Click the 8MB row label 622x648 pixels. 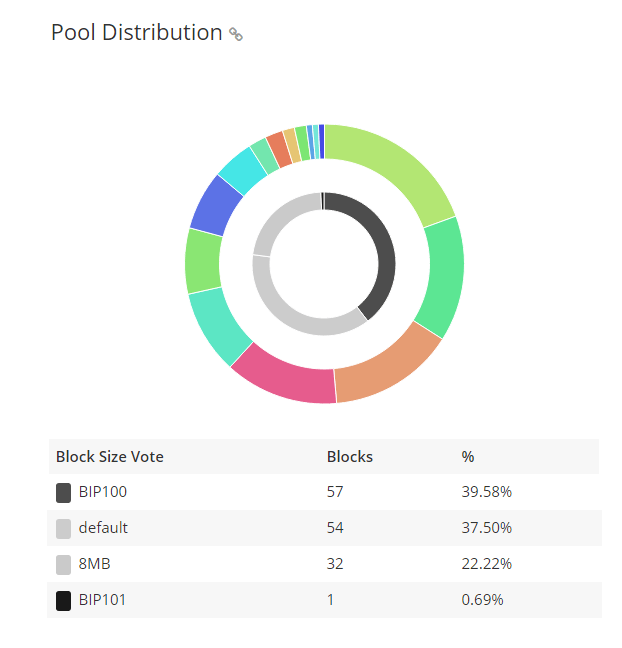click(x=95, y=564)
